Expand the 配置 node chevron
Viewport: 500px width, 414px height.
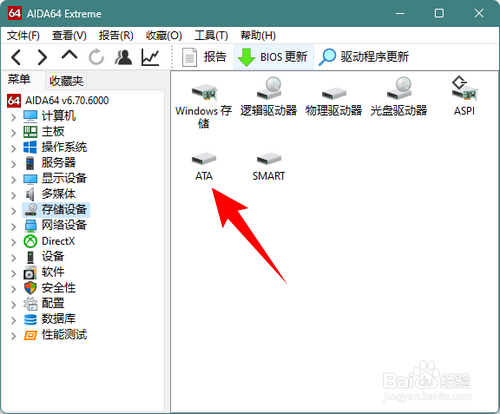click(x=13, y=305)
